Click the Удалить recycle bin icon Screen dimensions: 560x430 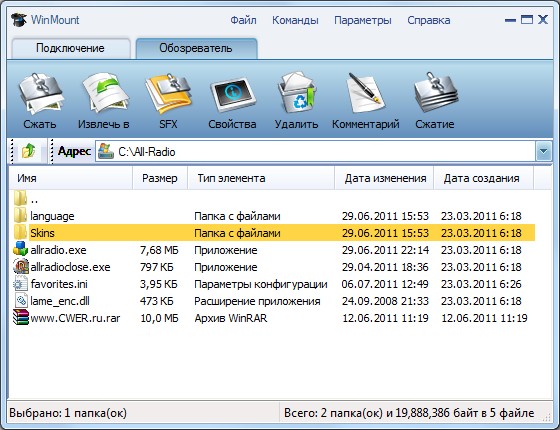(x=297, y=94)
